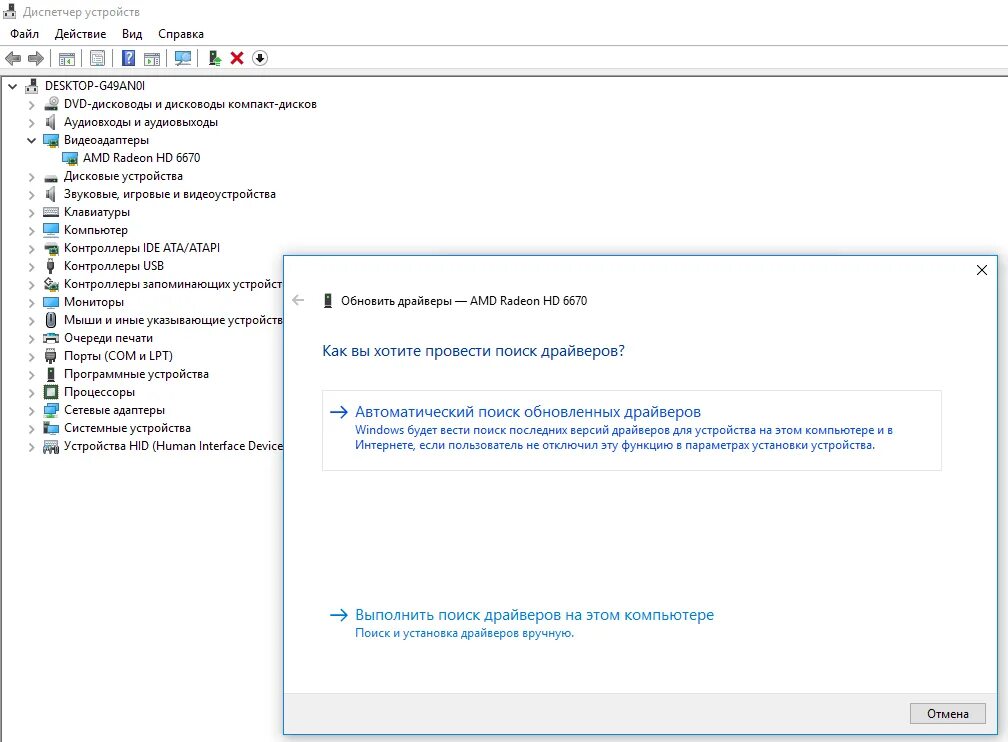Expand the Мониторы chevron
Viewport: 1008px width, 742px height.
point(32,302)
